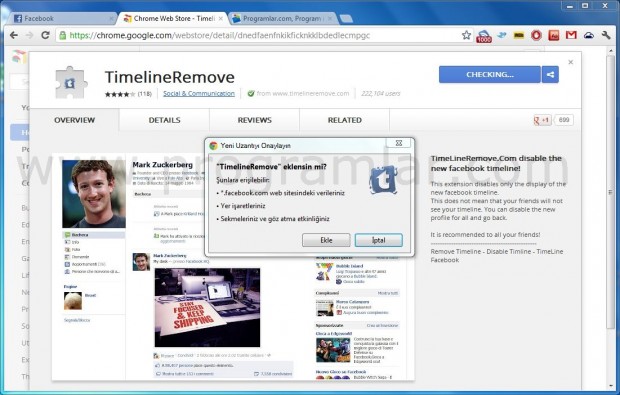This screenshot has width=620, height=395.
Task: Click the four-star rating
Action: tap(120, 94)
